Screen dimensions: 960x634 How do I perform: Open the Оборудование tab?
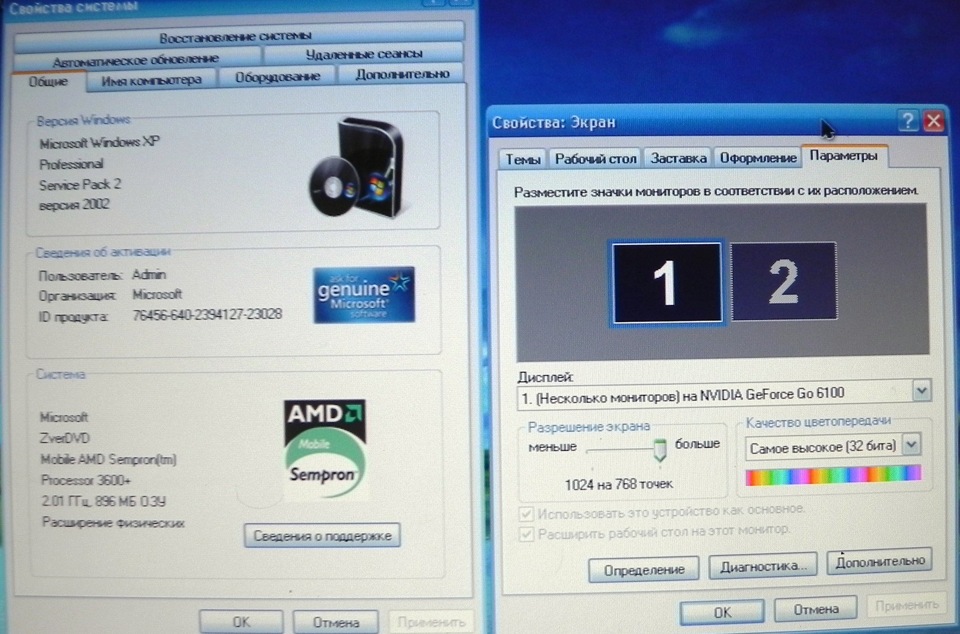point(277,77)
